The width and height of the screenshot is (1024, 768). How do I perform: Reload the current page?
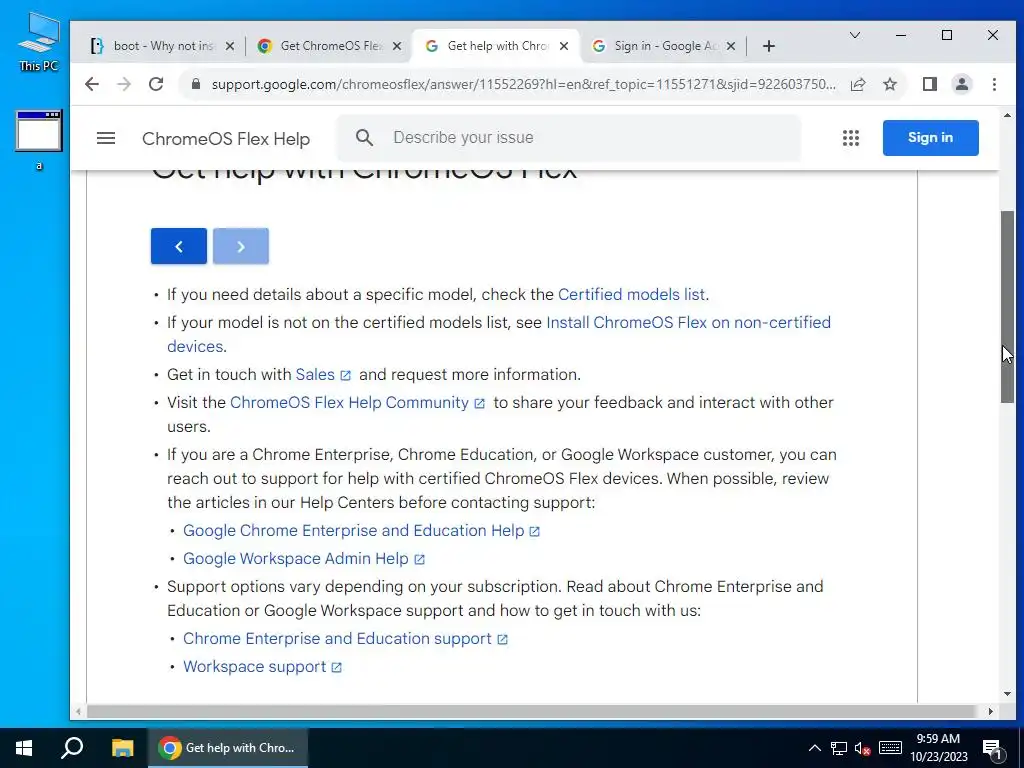(156, 84)
